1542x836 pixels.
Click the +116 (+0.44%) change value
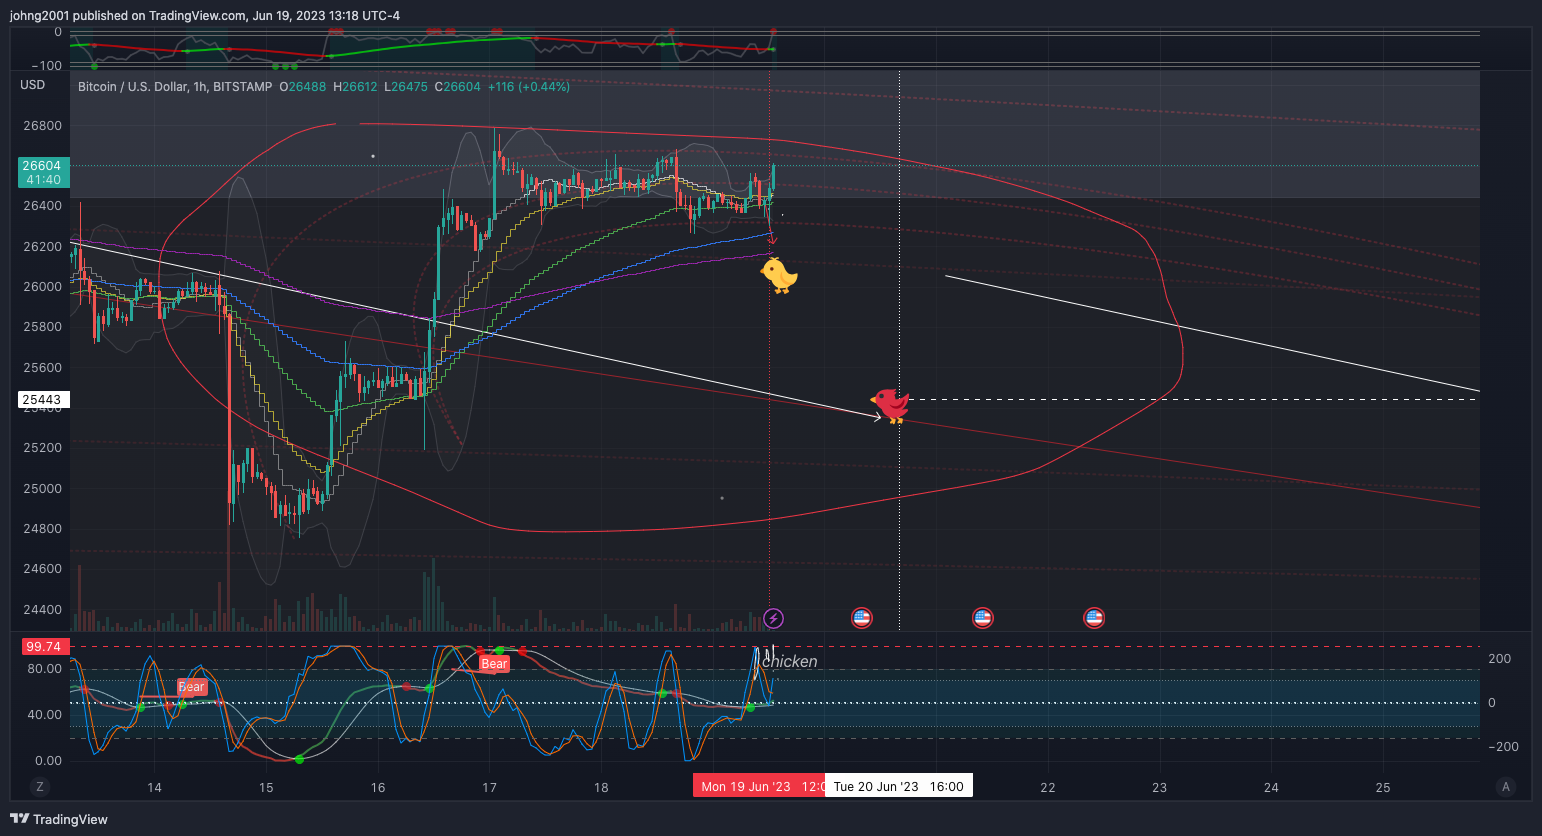click(x=529, y=87)
